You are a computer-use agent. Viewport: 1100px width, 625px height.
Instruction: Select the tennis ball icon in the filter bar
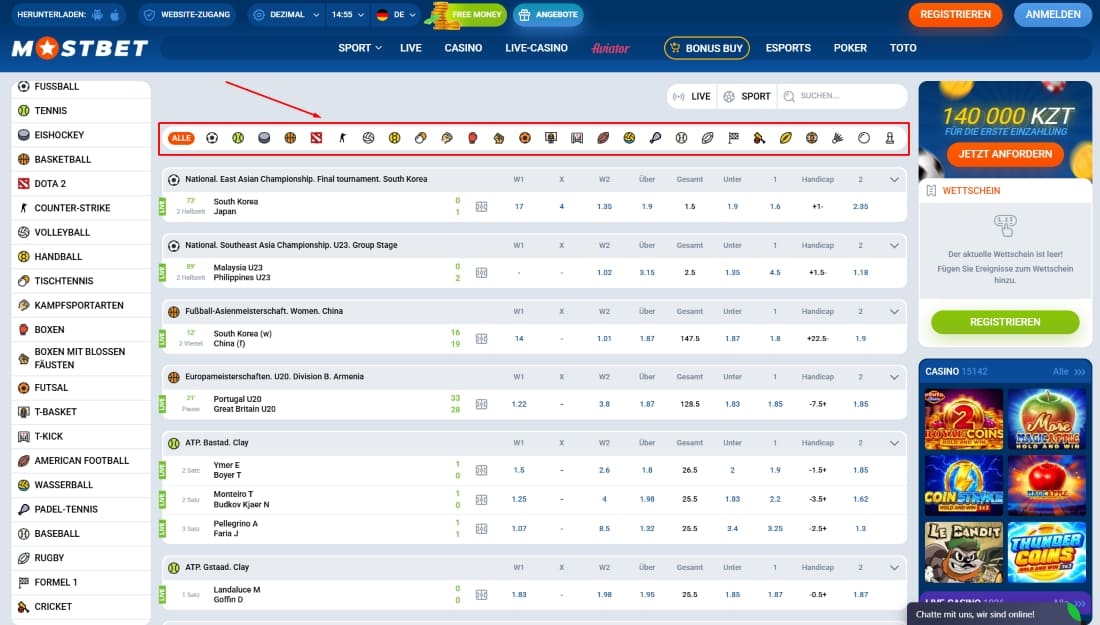[x=238, y=138]
